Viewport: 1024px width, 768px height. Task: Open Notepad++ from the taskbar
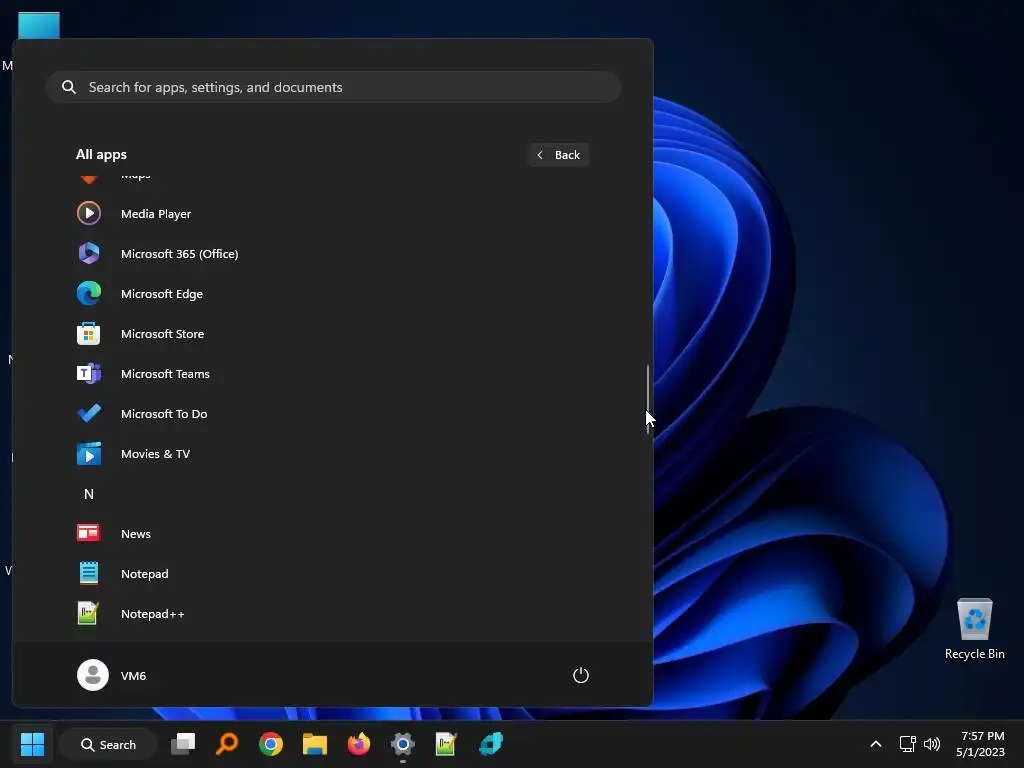[x=446, y=744]
